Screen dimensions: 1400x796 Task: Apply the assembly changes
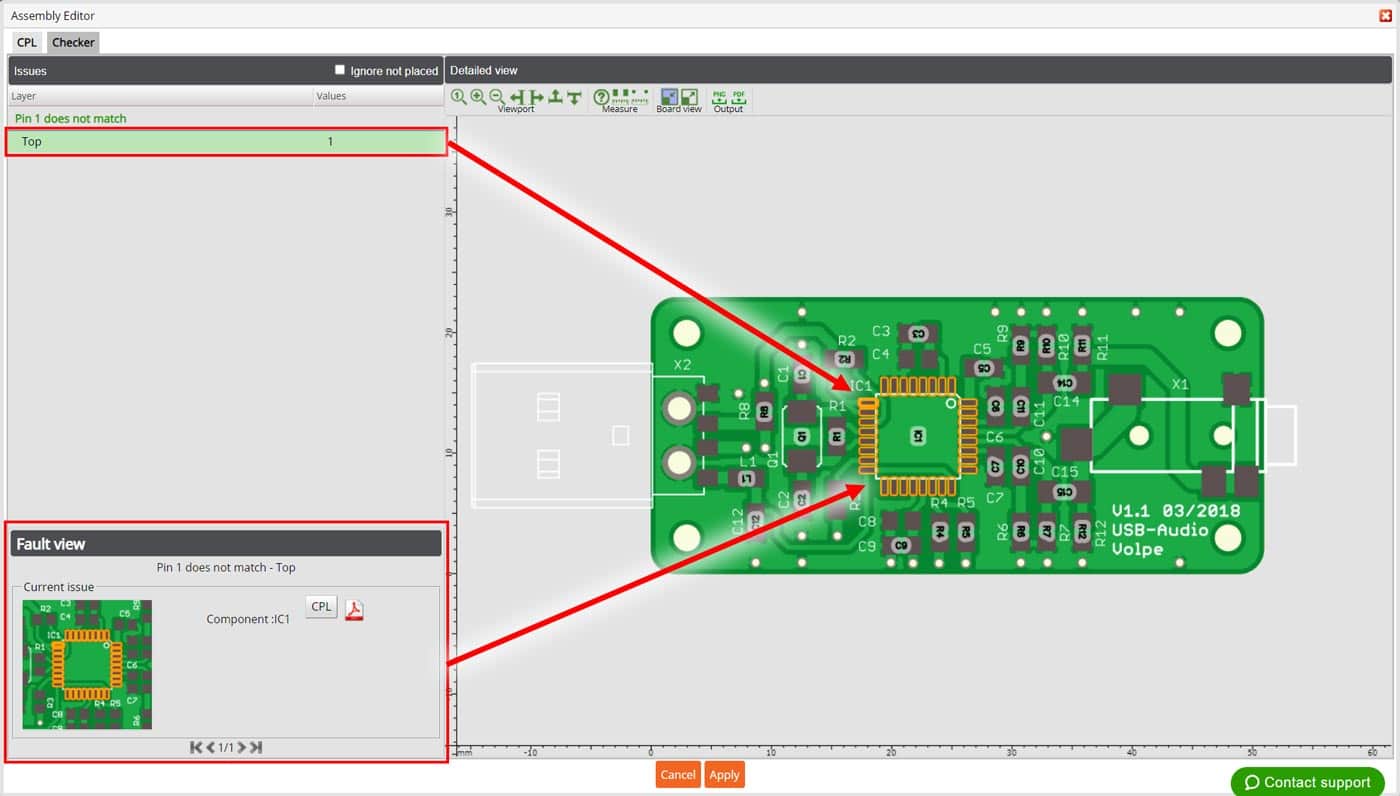[x=724, y=774]
